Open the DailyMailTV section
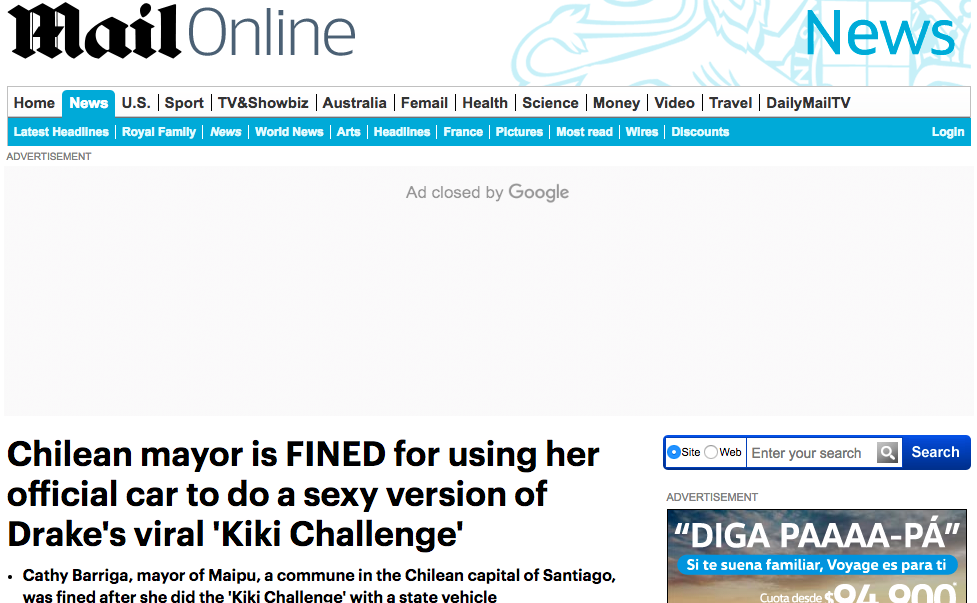Screen dimensions: 977x603 (808, 103)
